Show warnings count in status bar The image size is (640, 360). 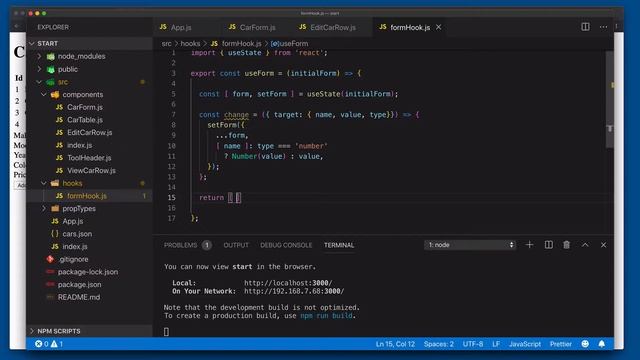coord(57,344)
